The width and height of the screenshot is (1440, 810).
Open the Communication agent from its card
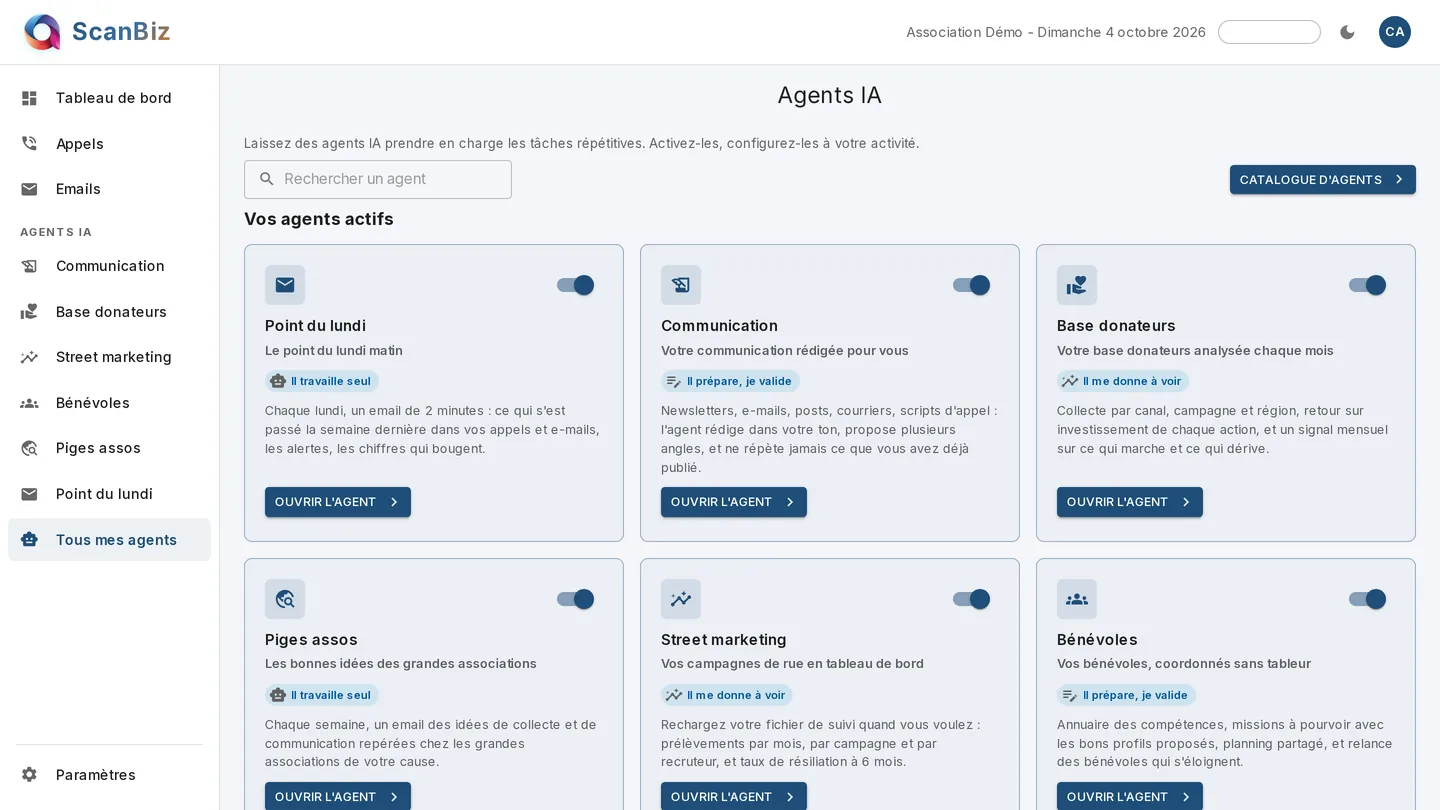tap(734, 502)
